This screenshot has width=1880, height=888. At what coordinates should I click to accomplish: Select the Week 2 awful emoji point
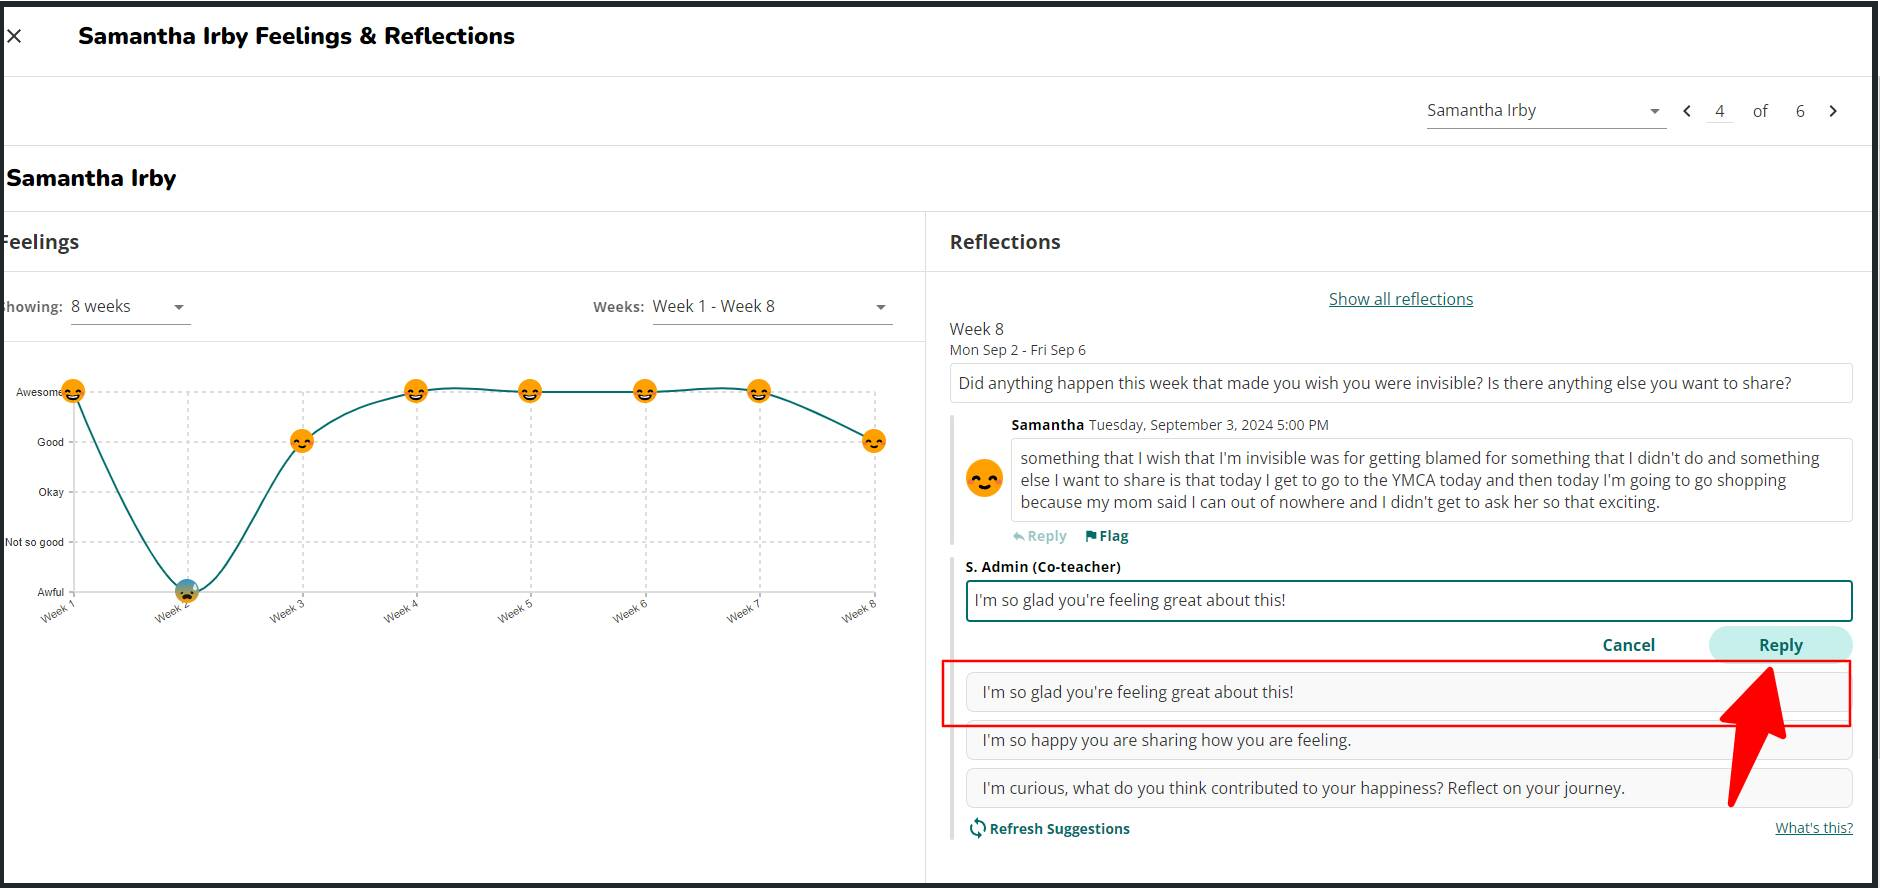187,591
